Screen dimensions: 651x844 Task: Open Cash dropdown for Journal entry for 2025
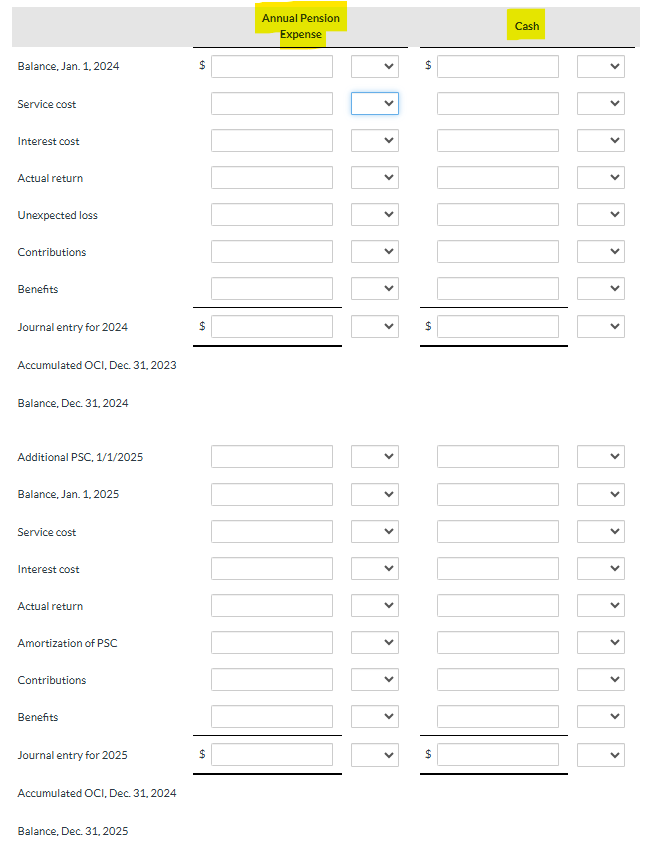click(601, 755)
